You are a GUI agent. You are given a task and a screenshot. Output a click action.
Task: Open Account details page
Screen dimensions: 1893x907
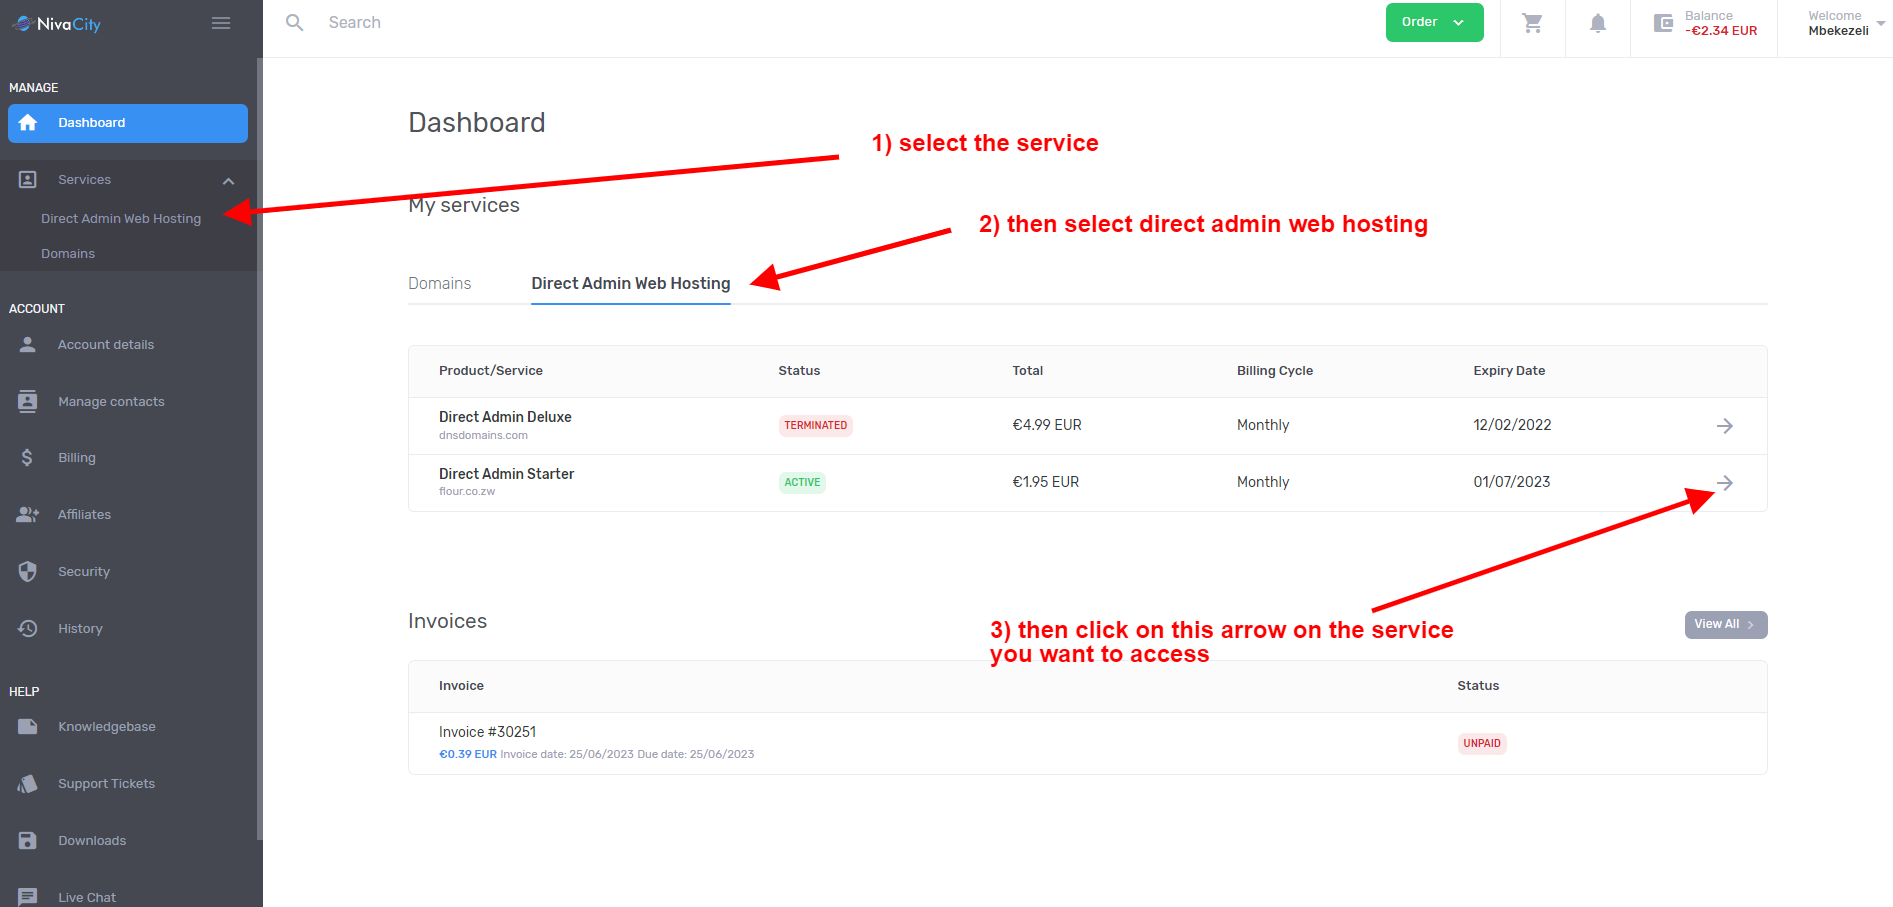tap(106, 345)
